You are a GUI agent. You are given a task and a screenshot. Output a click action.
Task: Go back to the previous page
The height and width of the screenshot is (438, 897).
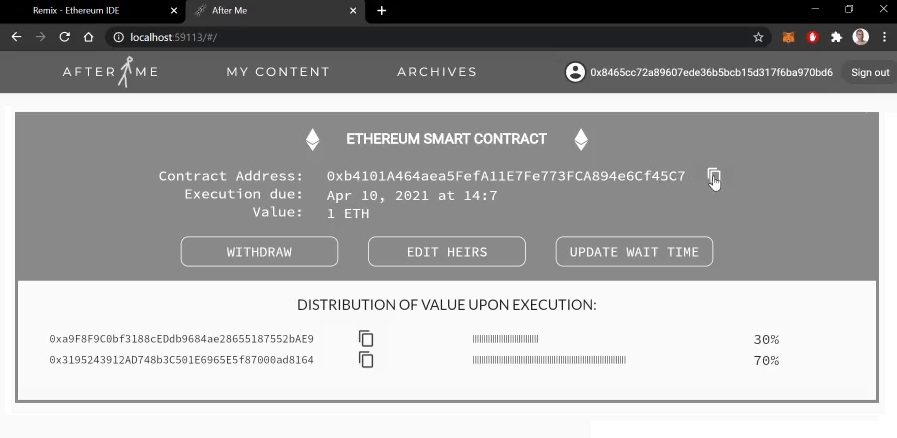pyautogui.click(x=17, y=37)
